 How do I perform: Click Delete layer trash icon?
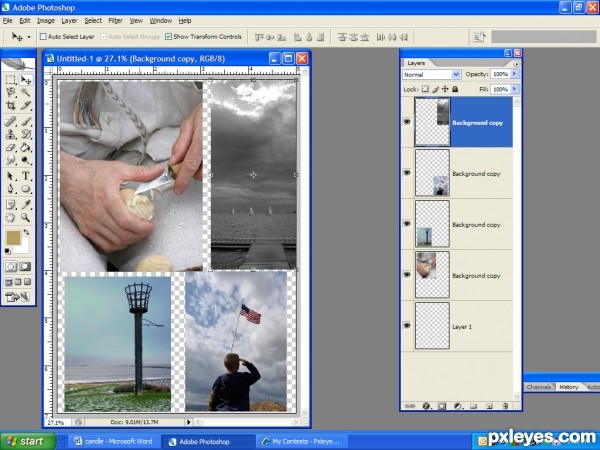pos(505,406)
